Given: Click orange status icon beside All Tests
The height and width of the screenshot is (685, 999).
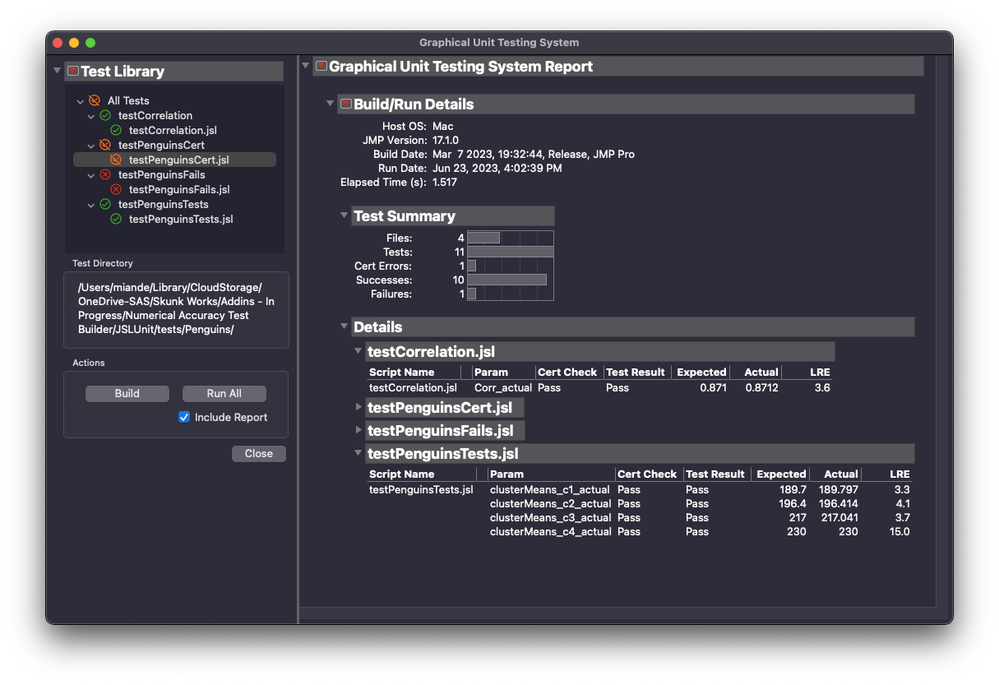Looking at the screenshot, I should 94,101.
